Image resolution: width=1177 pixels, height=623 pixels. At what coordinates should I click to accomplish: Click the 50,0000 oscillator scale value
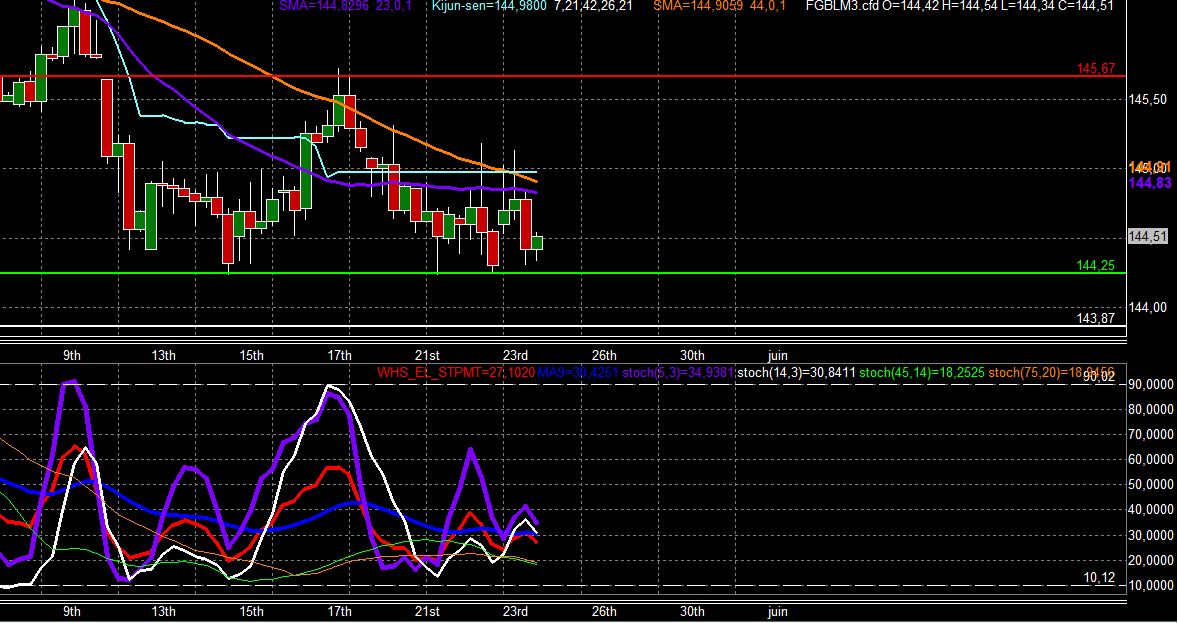1151,485
